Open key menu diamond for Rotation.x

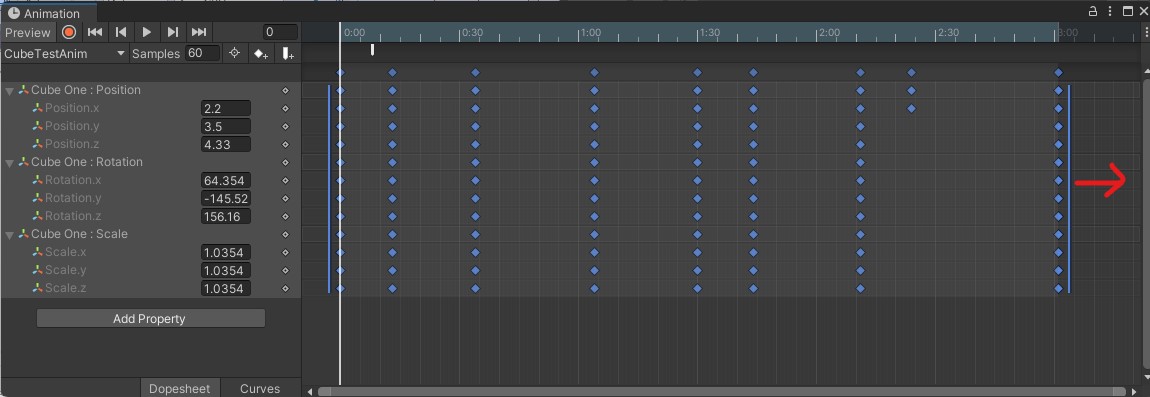pos(286,181)
